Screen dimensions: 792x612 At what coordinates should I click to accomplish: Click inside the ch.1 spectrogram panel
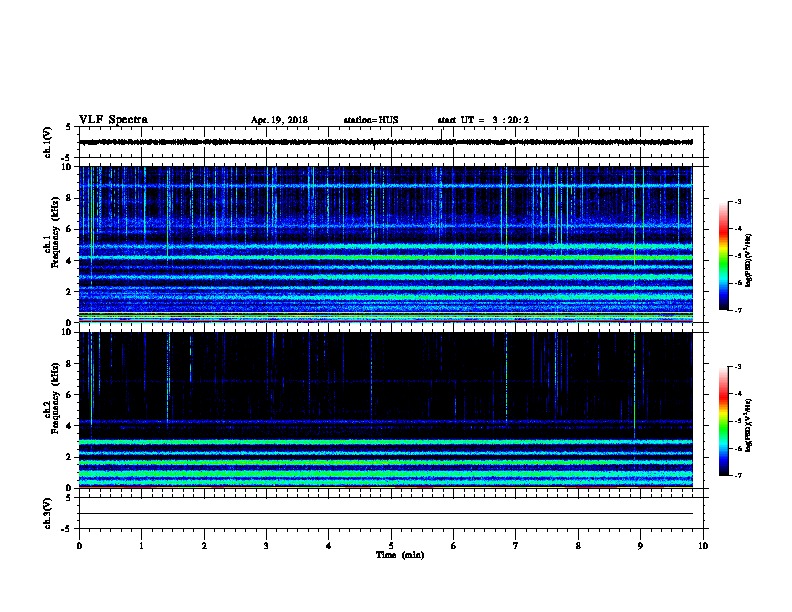click(x=386, y=244)
